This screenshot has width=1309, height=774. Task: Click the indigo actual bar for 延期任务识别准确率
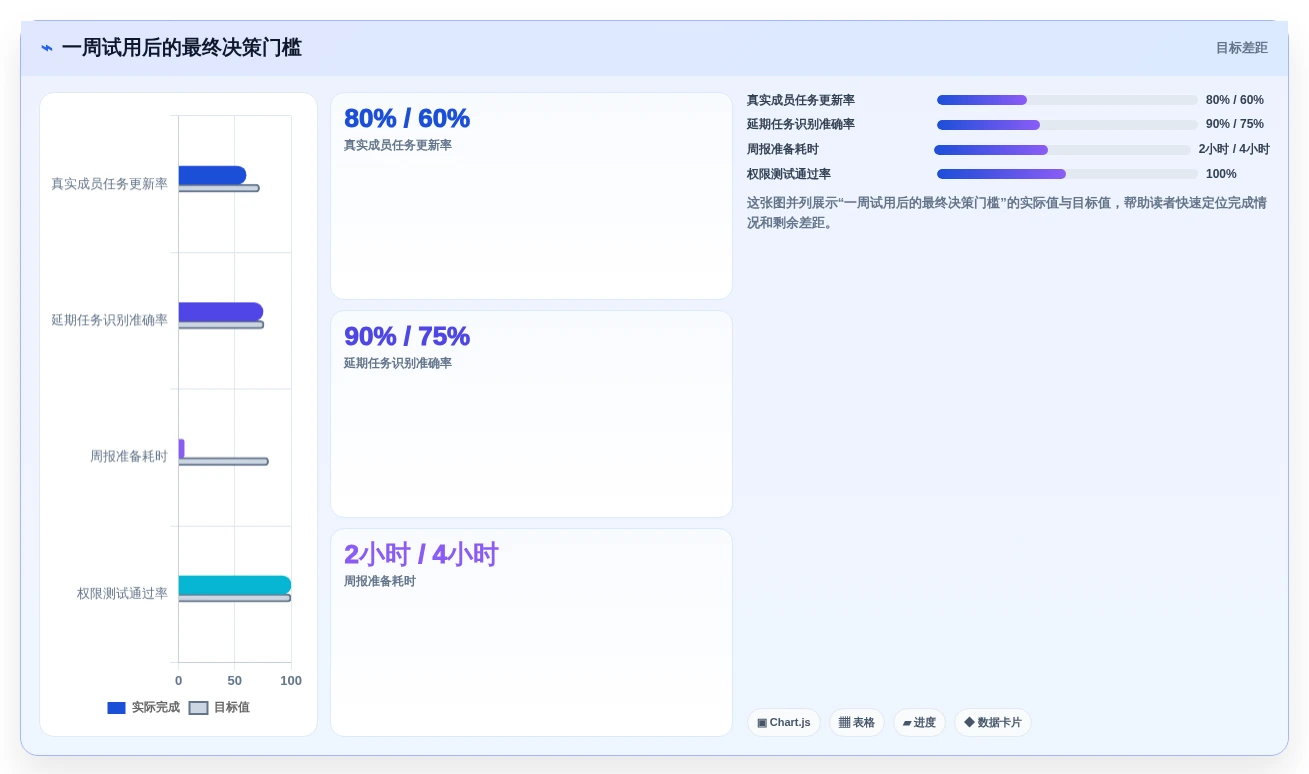(221, 312)
